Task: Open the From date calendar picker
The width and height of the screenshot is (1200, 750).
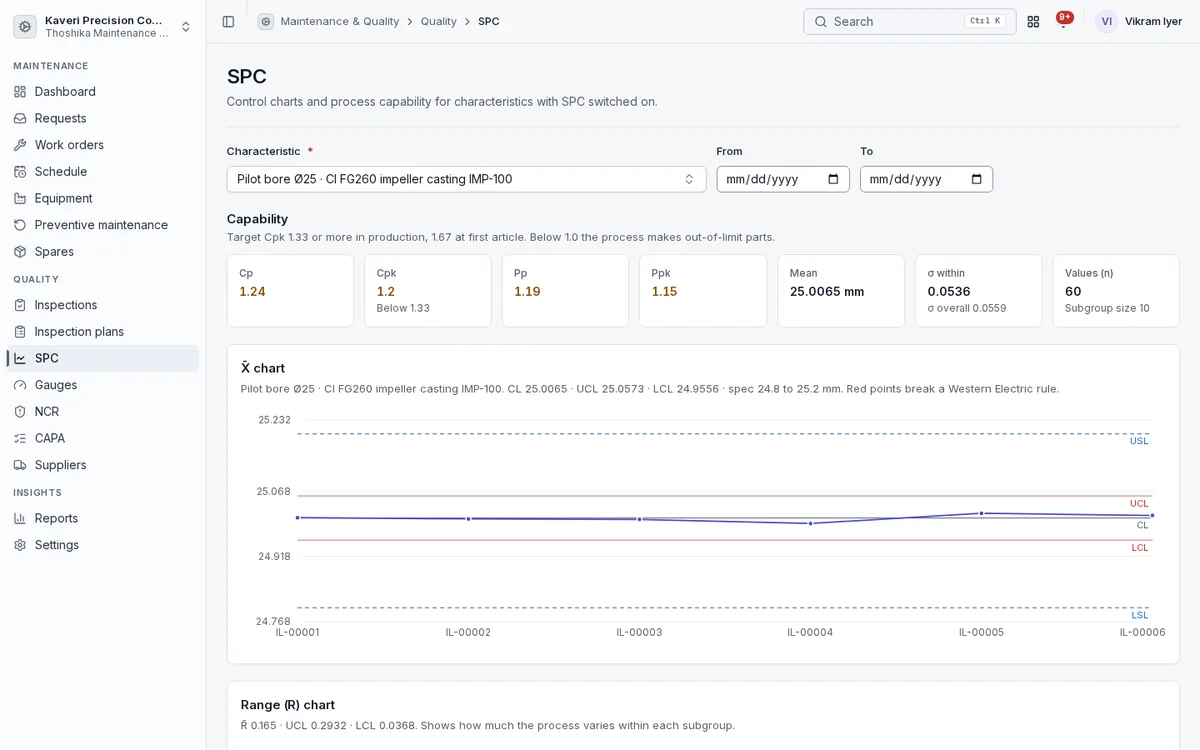Action: click(x=833, y=179)
